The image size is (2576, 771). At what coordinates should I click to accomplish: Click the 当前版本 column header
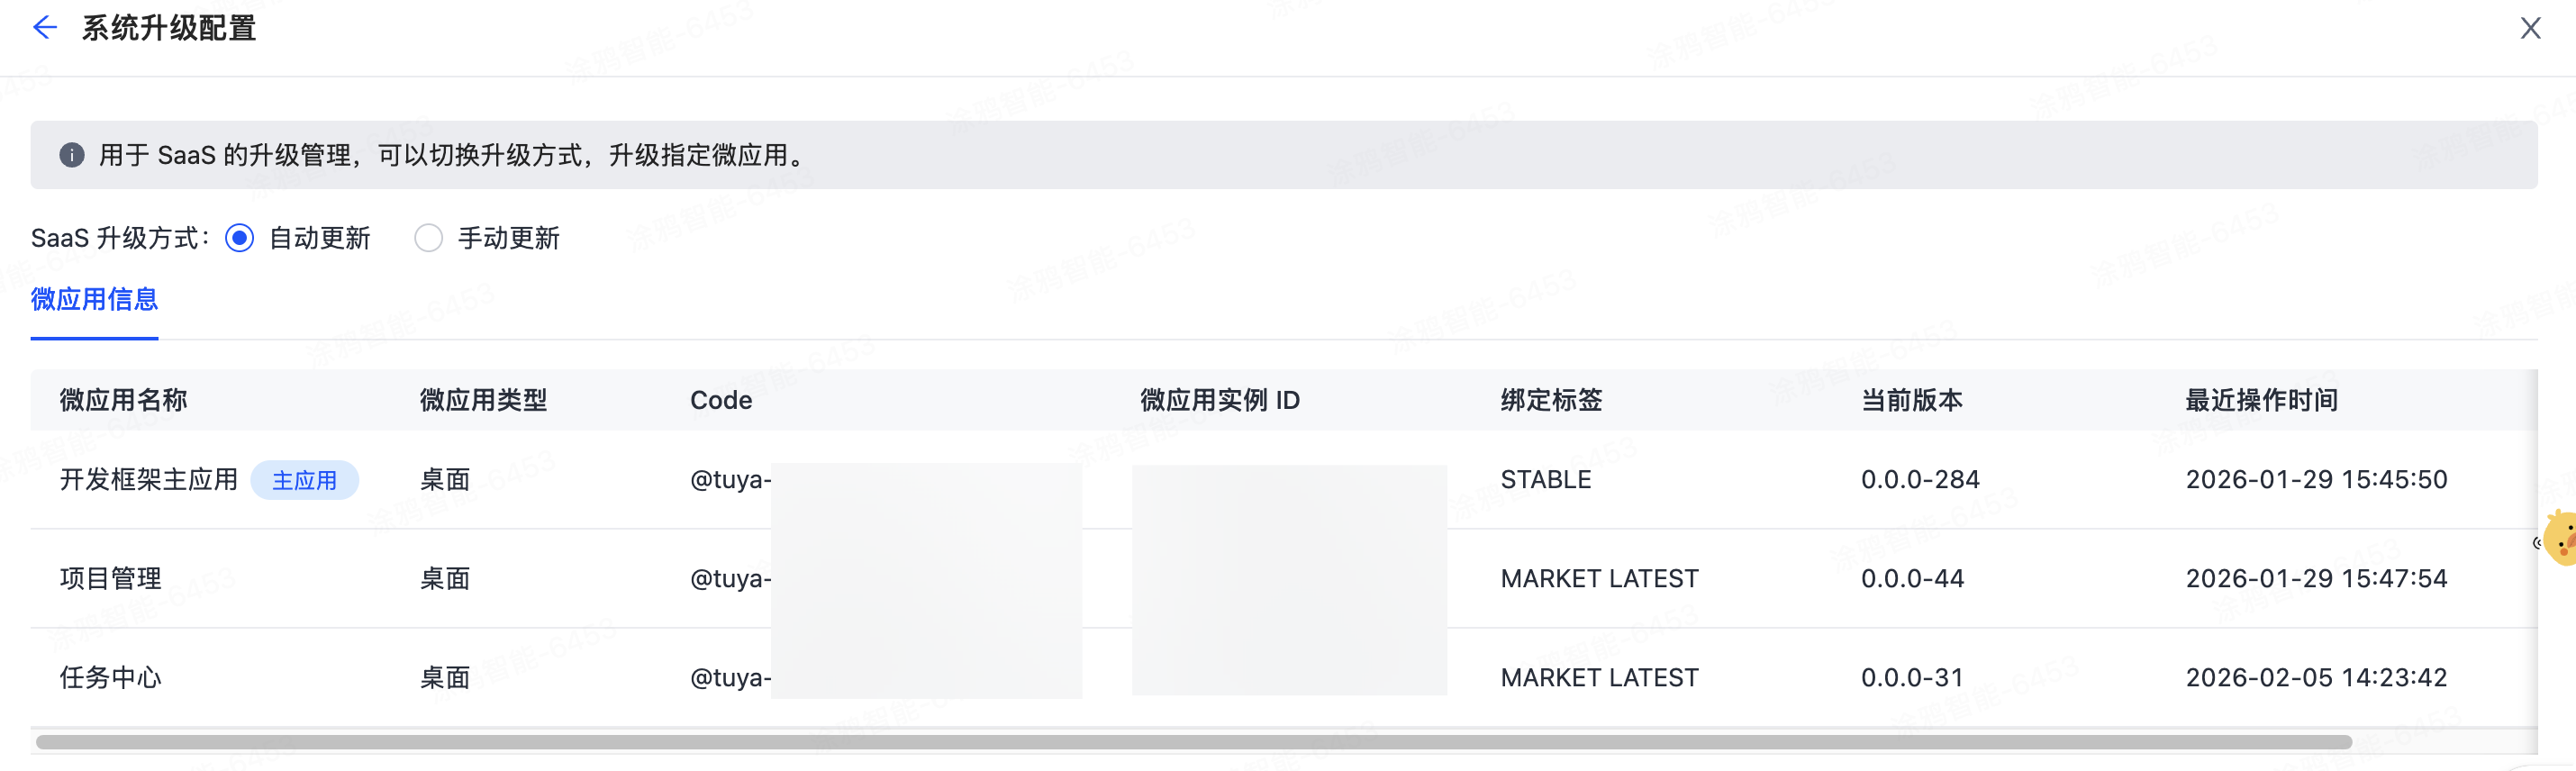(1911, 399)
